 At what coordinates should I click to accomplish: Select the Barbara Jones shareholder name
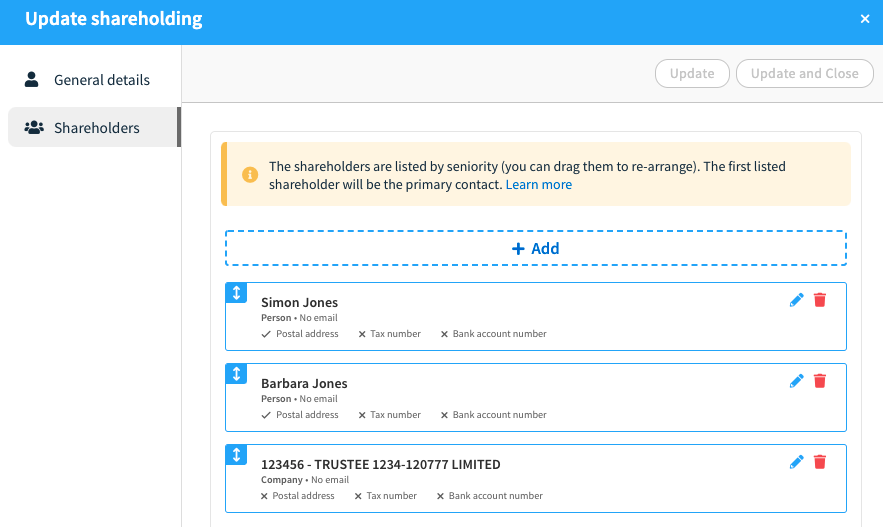[x=304, y=383]
